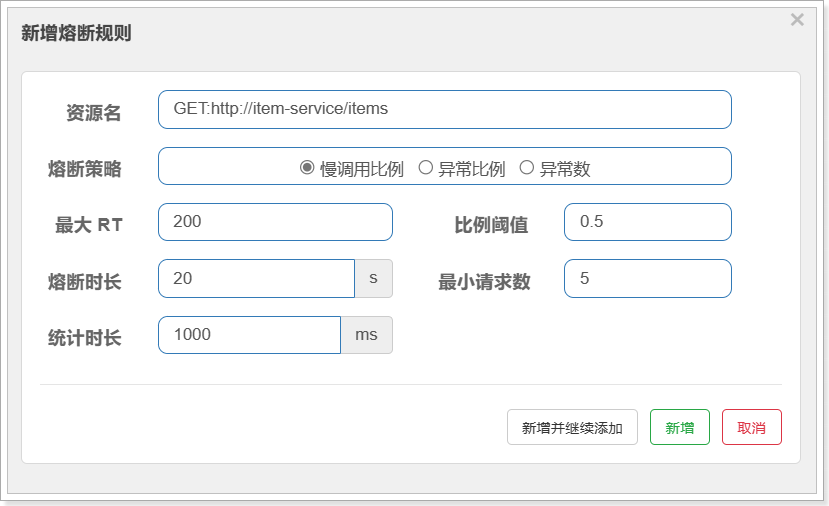The height and width of the screenshot is (506, 829).
Task: Click the 最大 RT field label
Action: tap(89, 225)
